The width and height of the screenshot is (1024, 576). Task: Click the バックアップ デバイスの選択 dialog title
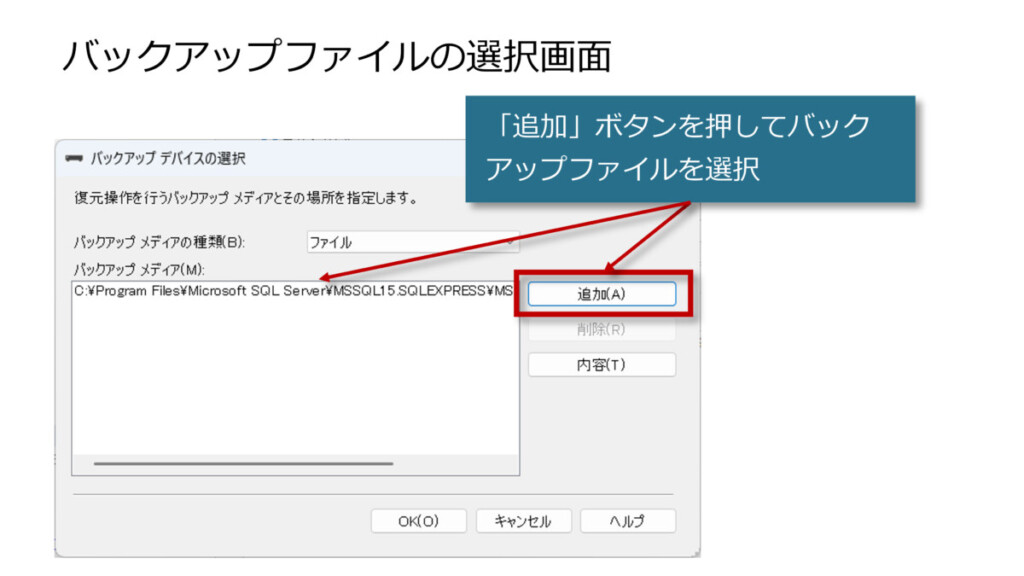(x=168, y=159)
